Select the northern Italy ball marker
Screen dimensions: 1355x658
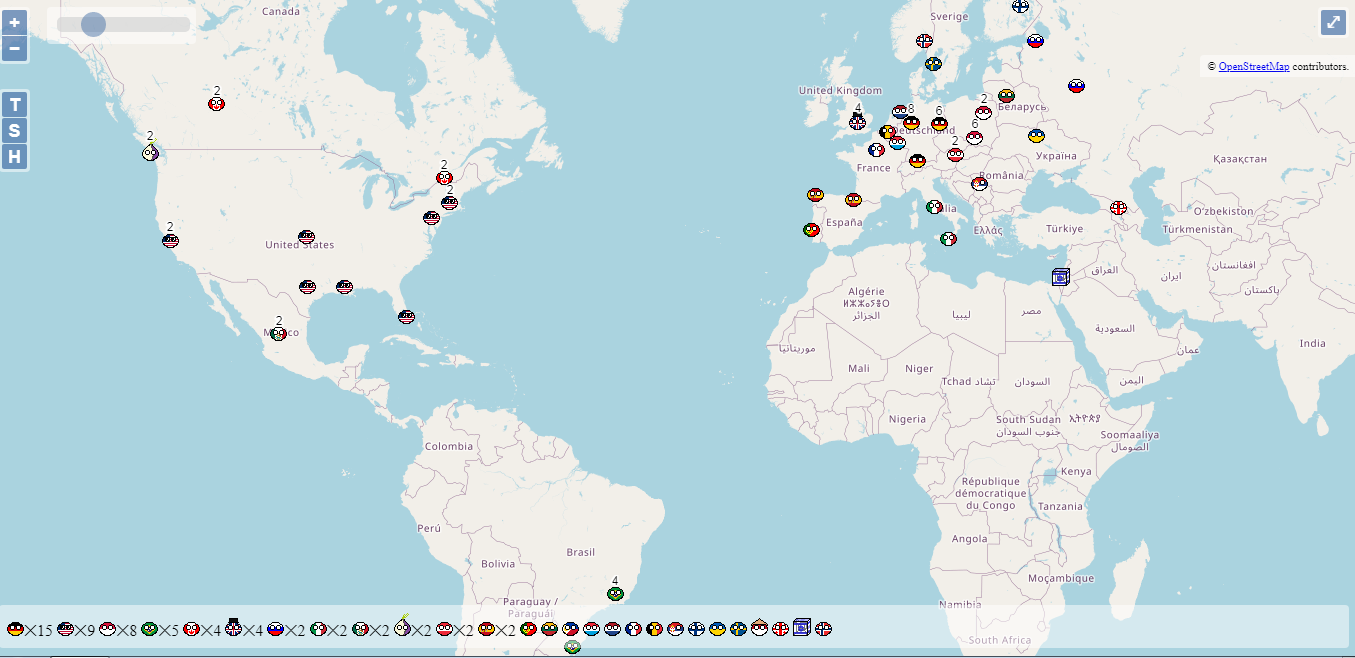tap(934, 207)
